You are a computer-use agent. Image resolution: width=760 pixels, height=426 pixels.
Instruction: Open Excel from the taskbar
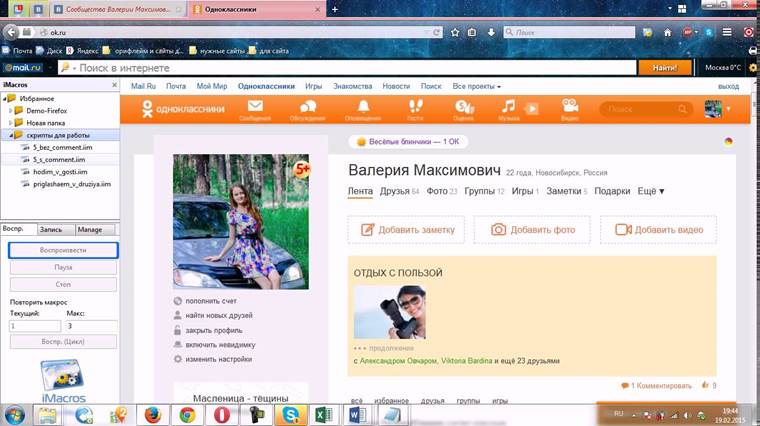point(323,415)
